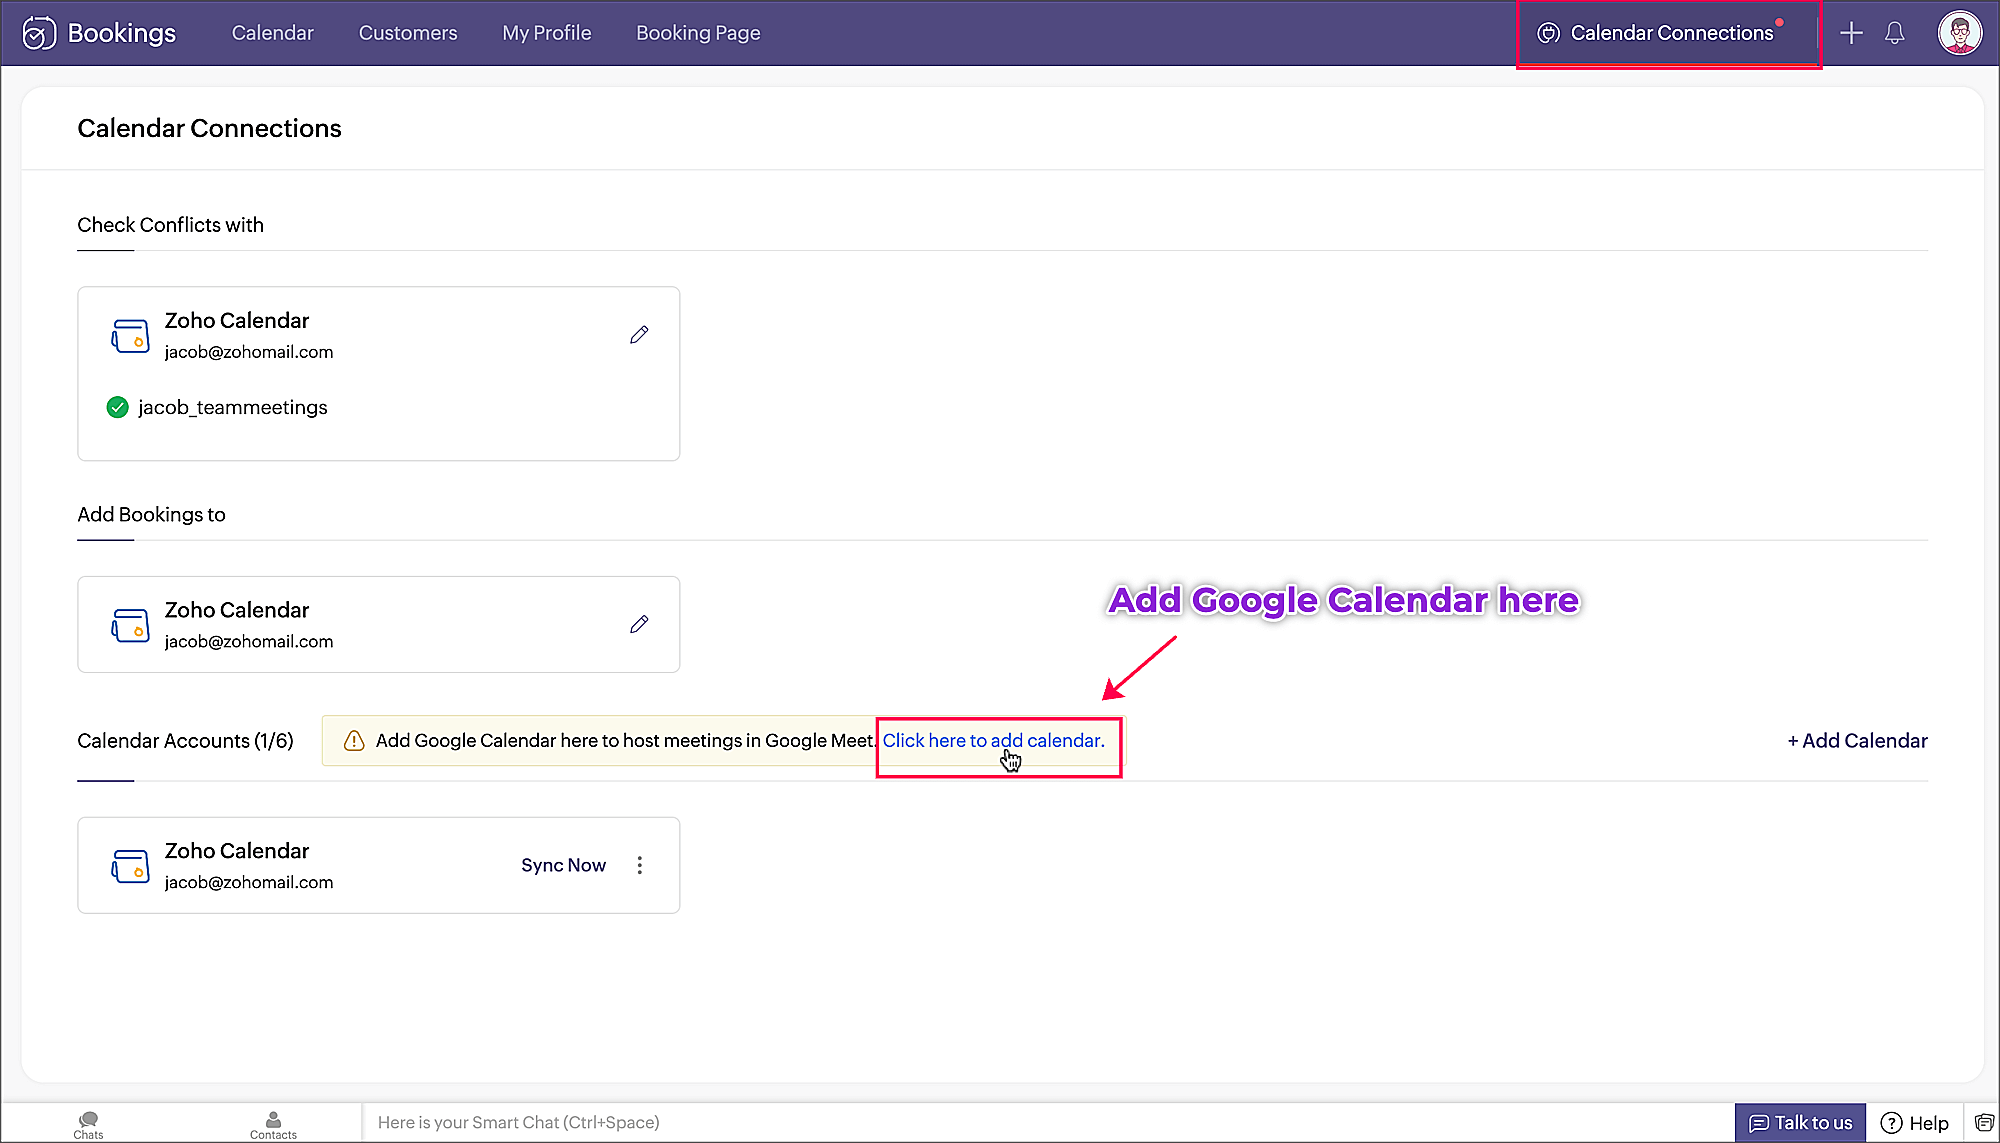Image resolution: width=2000 pixels, height=1143 pixels.
Task: Select jacob_teammeetings calendar text
Action: click(x=232, y=407)
